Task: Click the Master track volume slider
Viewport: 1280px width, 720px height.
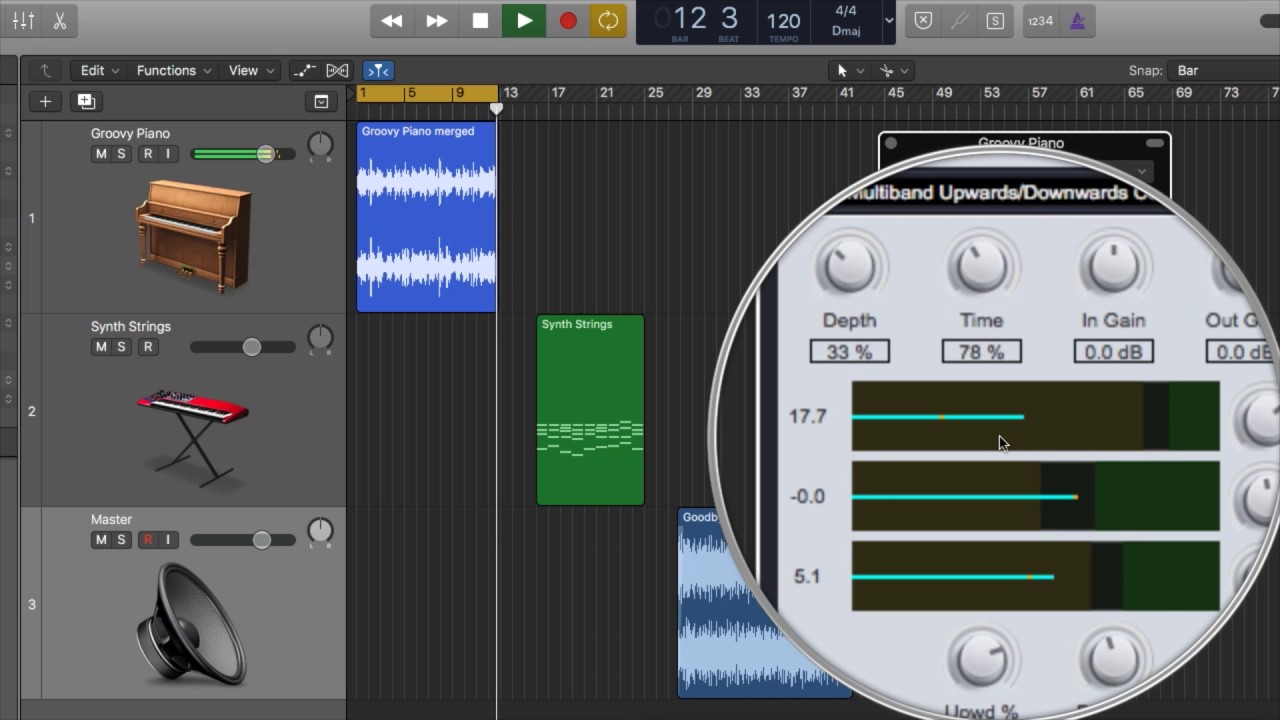Action: click(243, 540)
